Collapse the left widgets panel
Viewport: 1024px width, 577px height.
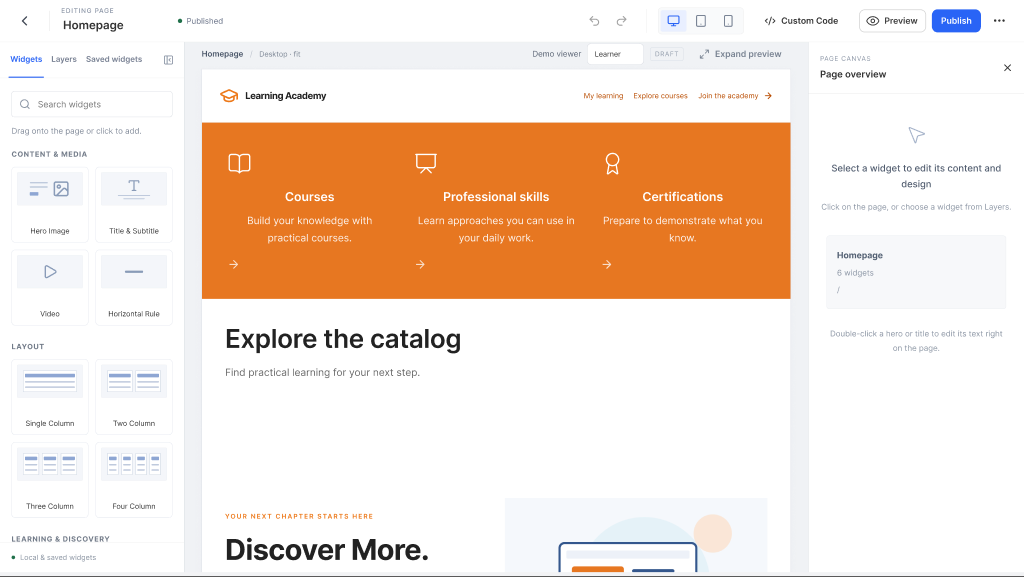pyautogui.click(x=168, y=60)
